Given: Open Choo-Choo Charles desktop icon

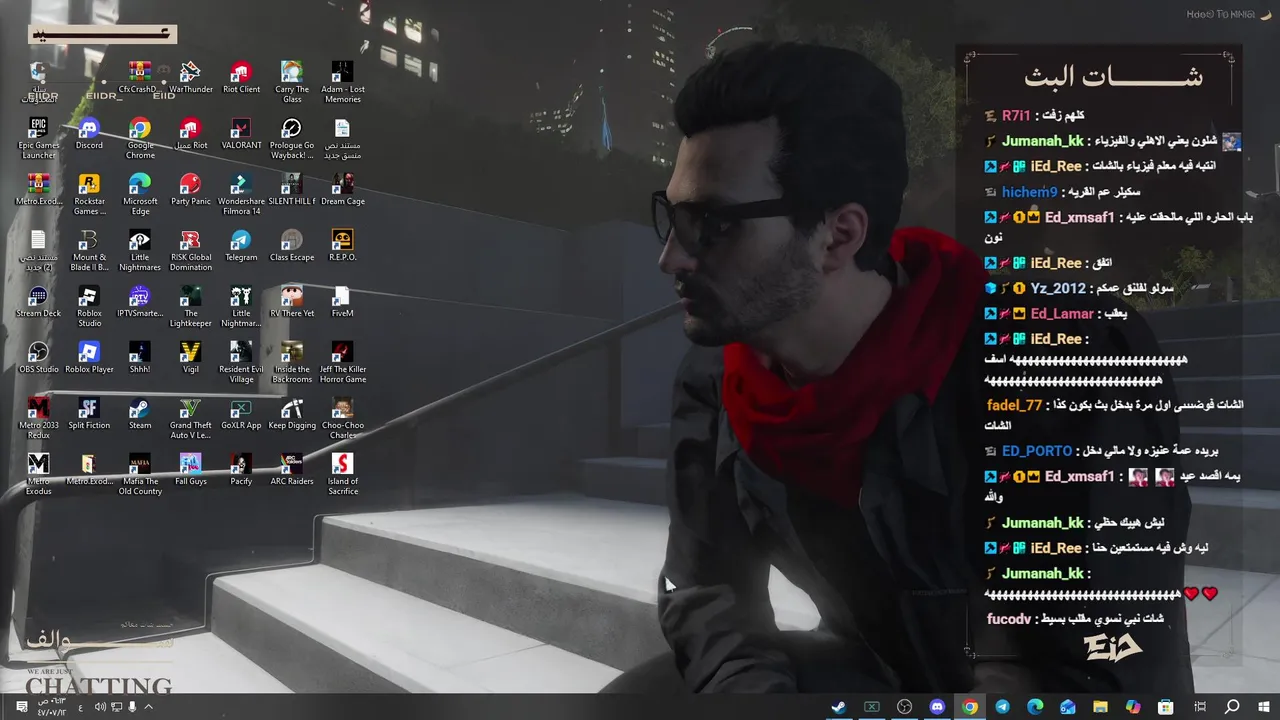Looking at the screenshot, I should click(x=342, y=419).
